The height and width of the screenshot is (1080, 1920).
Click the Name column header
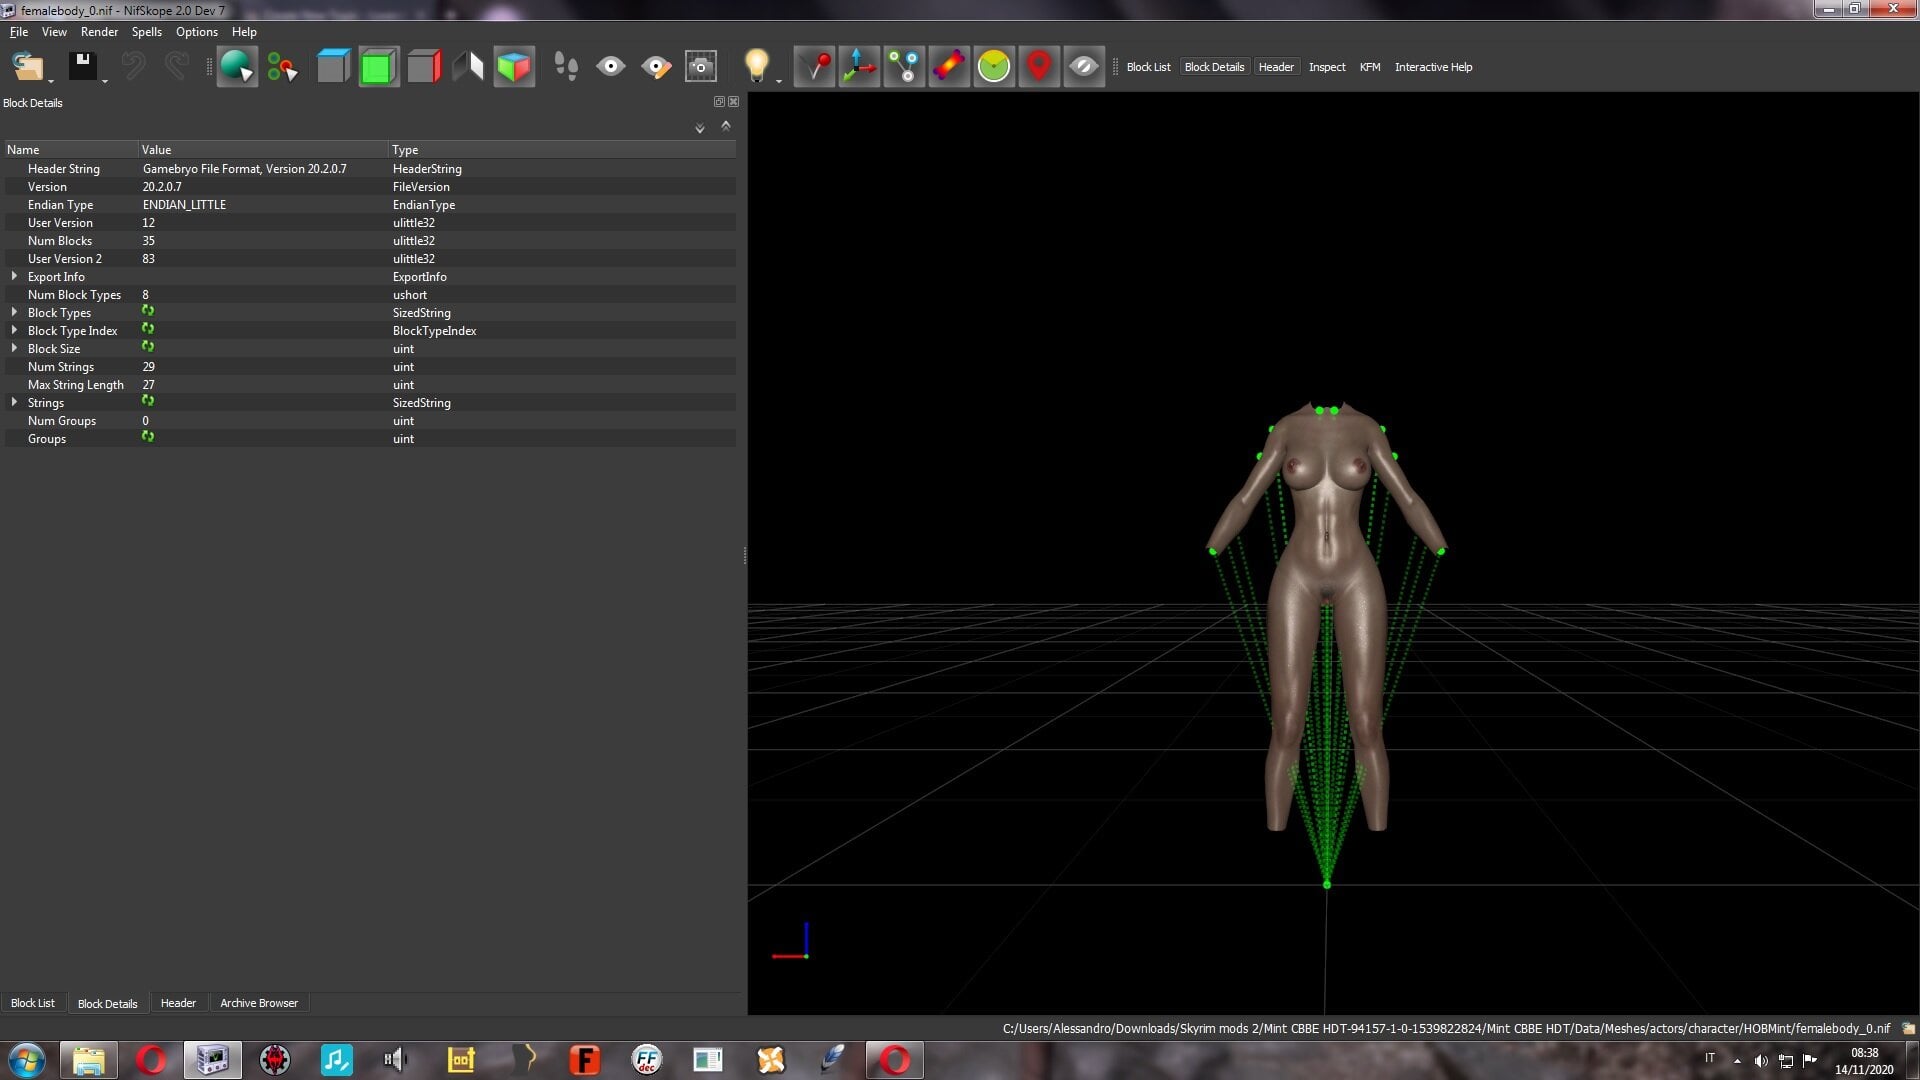coord(70,150)
